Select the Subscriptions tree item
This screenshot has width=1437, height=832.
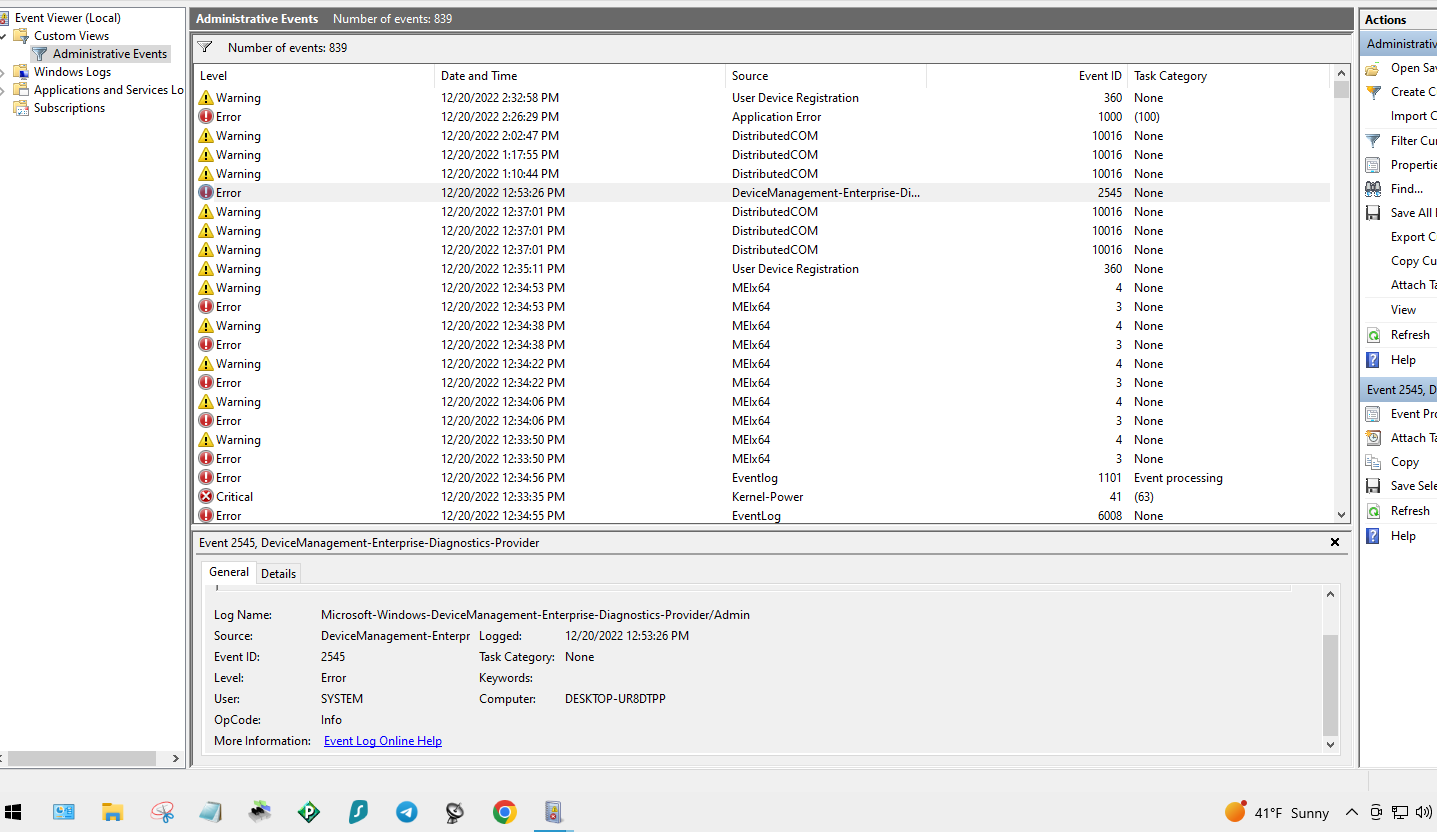click(x=69, y=108)
